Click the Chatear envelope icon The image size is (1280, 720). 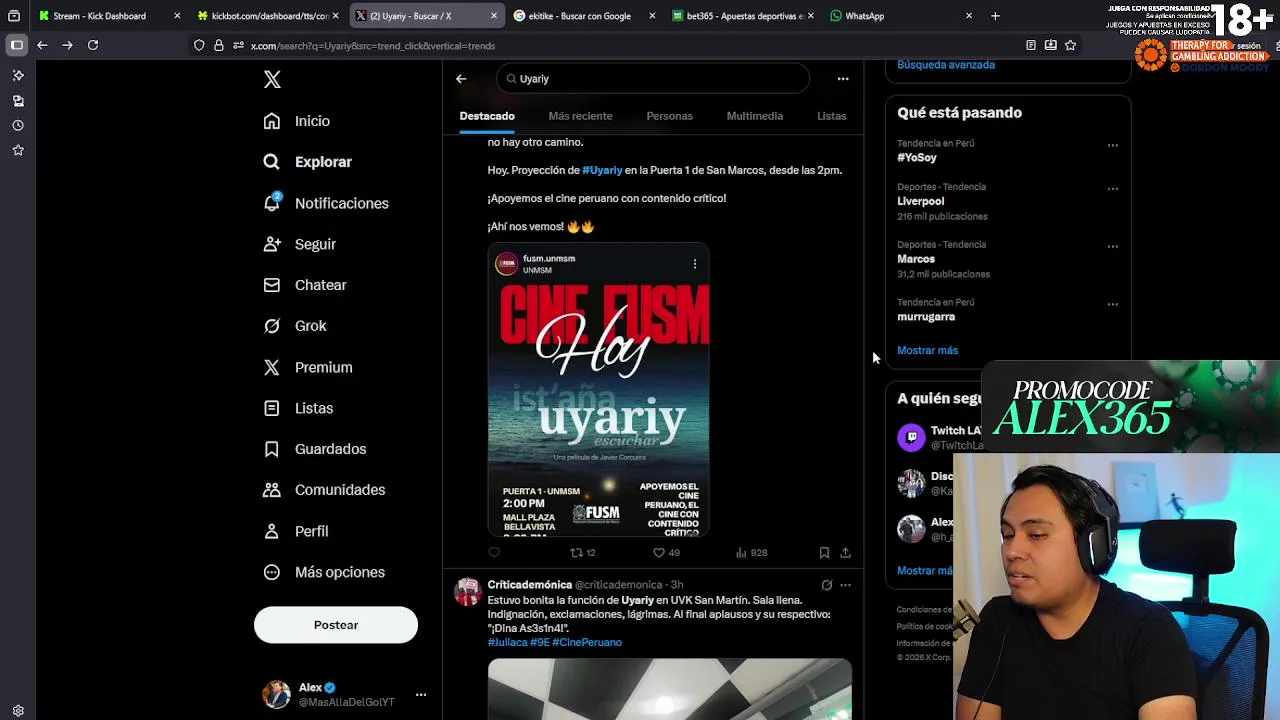point(272,285)
